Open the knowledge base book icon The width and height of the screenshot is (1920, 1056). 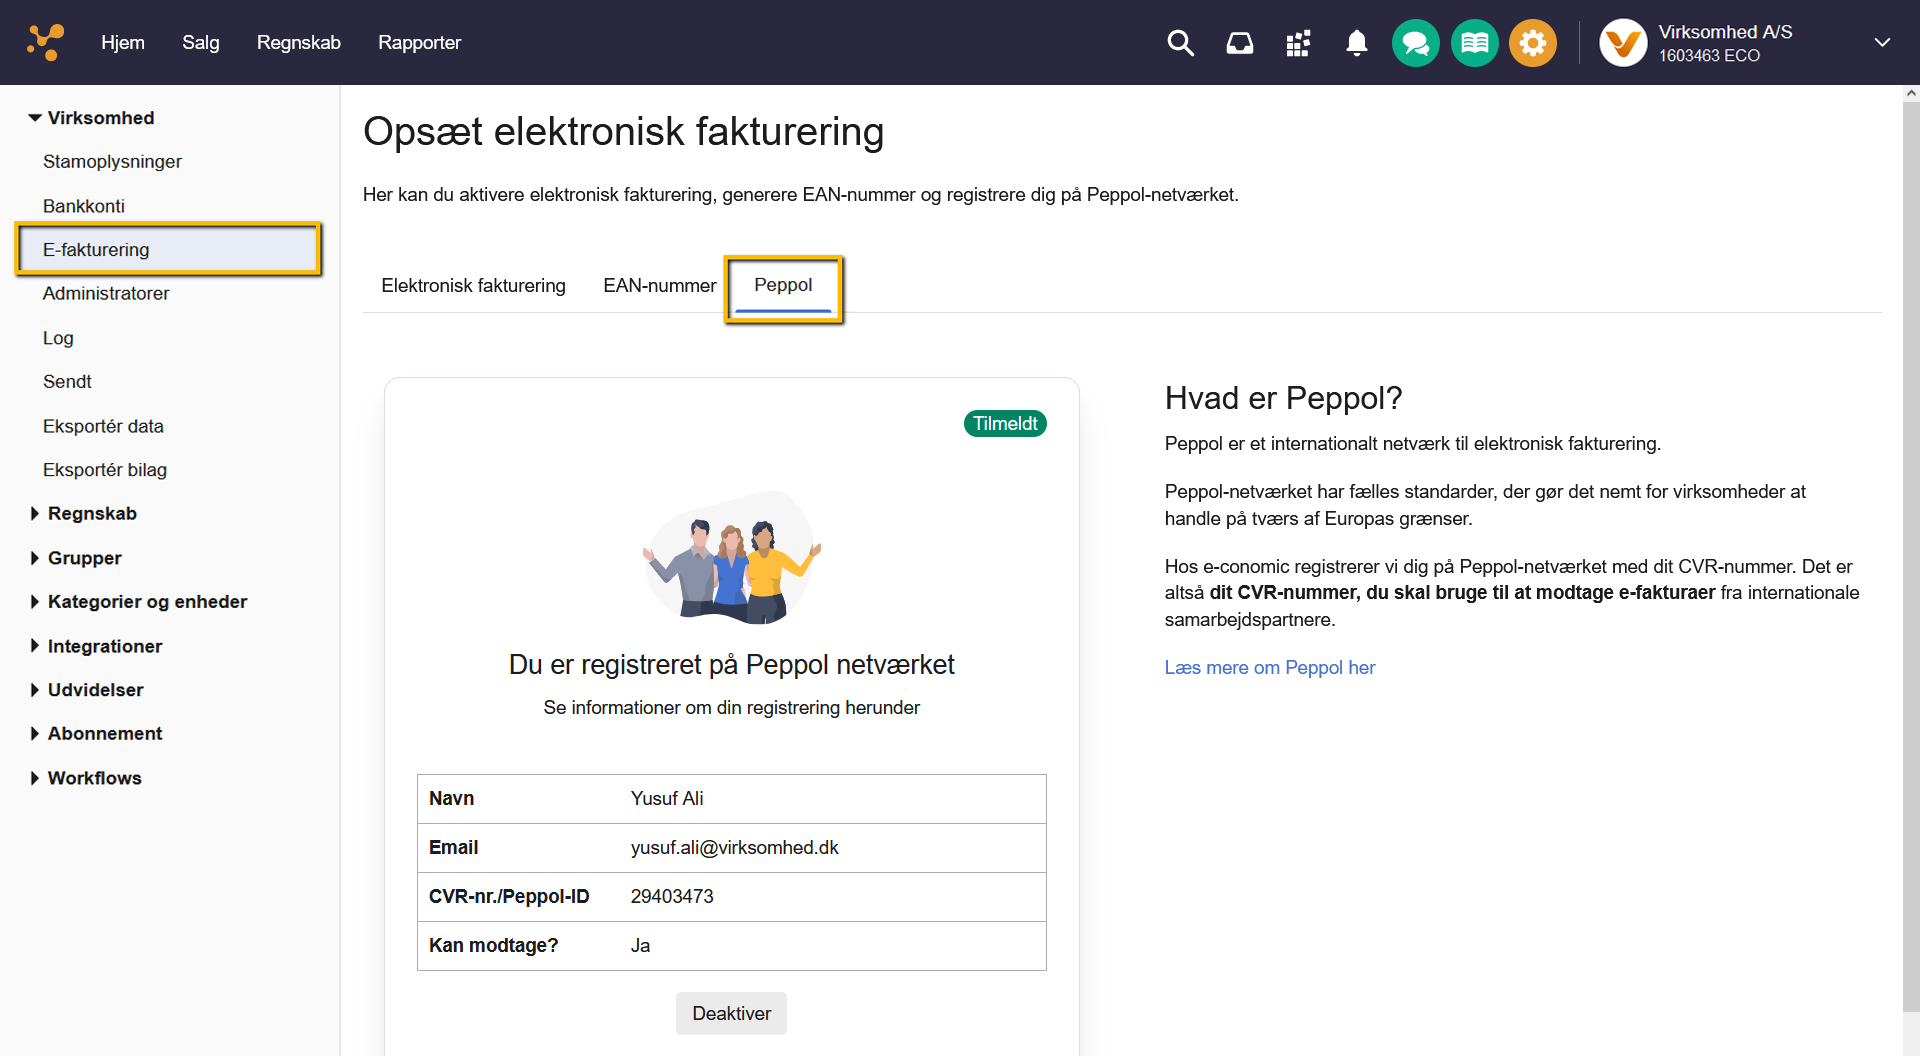coord(1474,43)
